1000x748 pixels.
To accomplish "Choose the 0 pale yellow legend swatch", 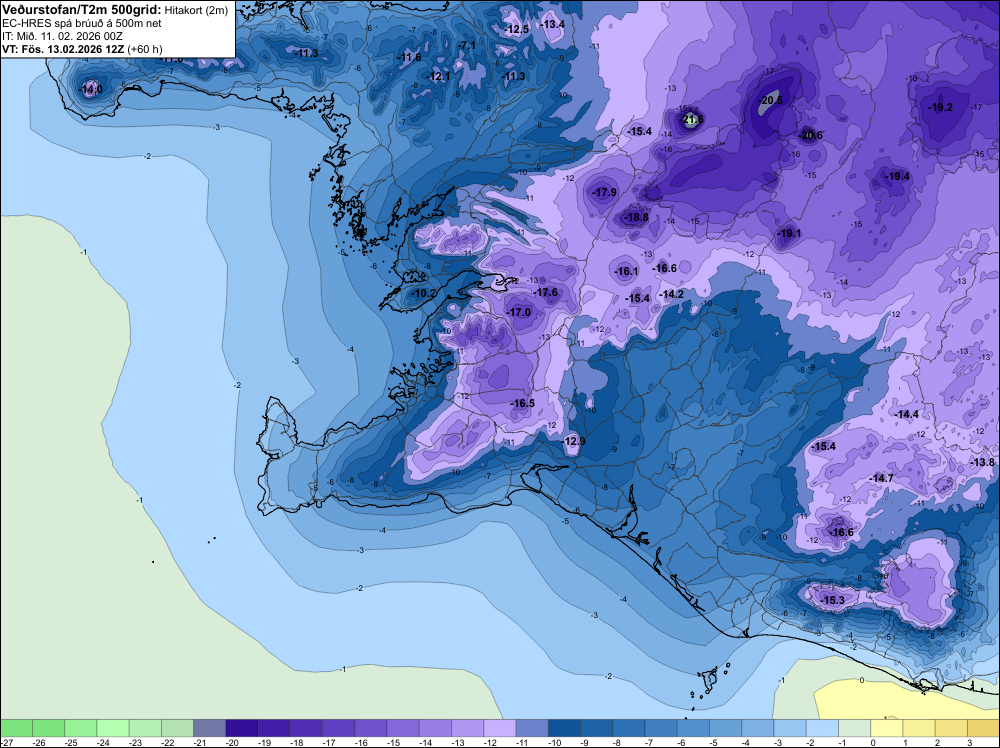I will click(x=886, y=728).
